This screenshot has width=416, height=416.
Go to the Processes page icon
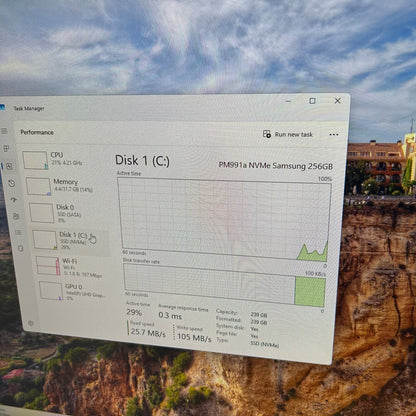pos(6,149)
